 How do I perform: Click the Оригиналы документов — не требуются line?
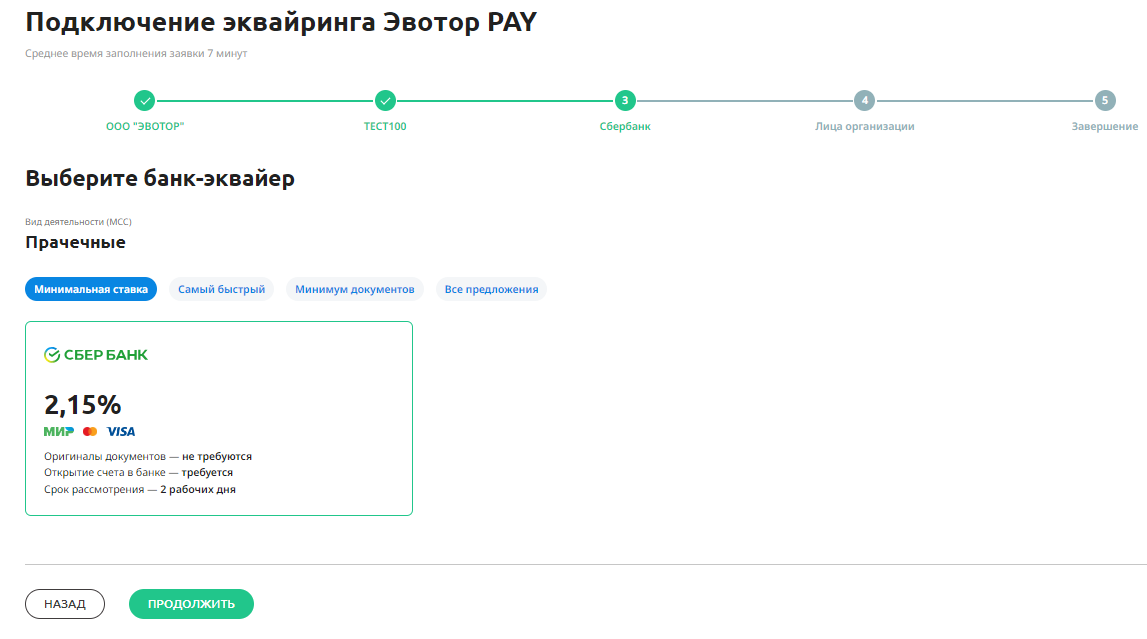148,456
